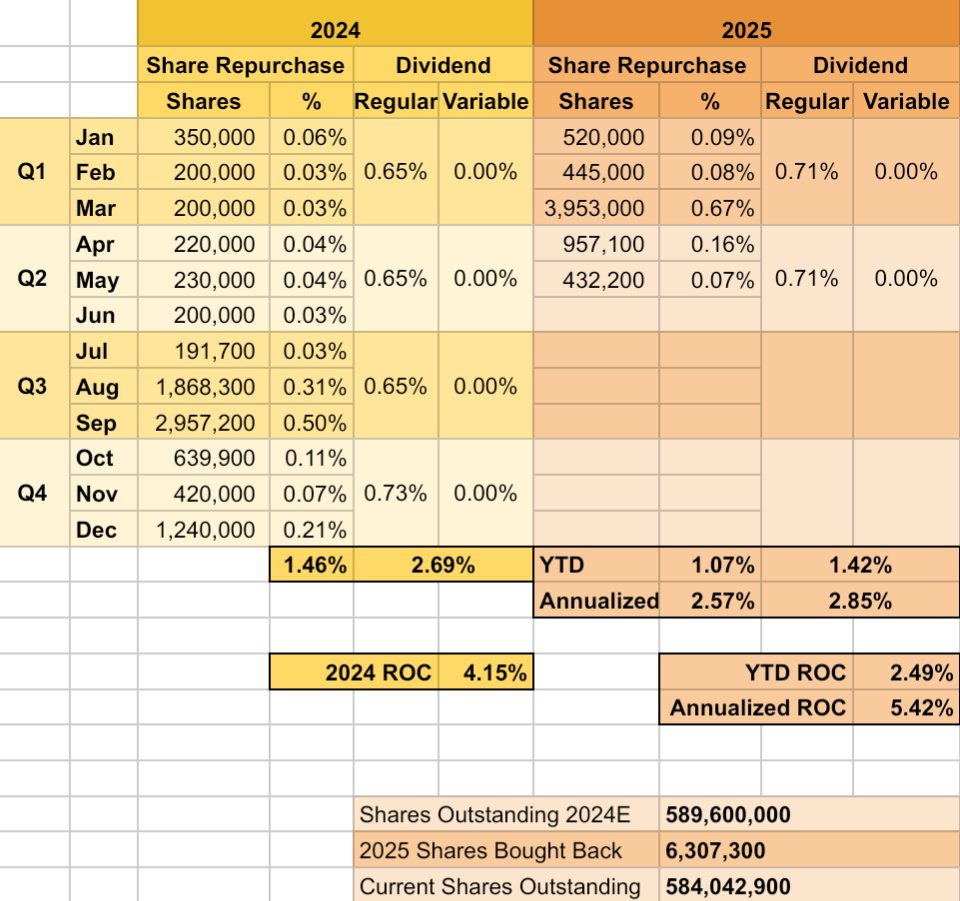Select the 589,600,000 value cell
This screenshot has height=901, width=960.
click(x=809, y=814)
